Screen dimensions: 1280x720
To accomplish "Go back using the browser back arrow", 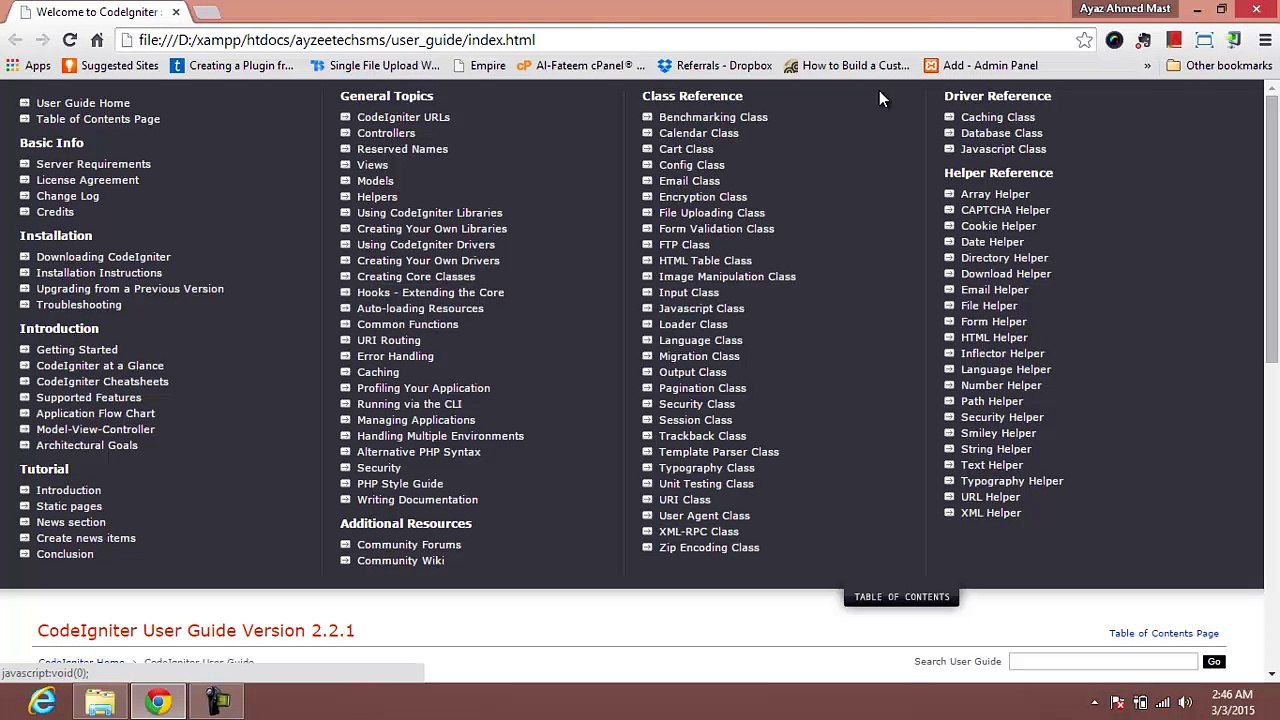I will click(x=15, y=40).
